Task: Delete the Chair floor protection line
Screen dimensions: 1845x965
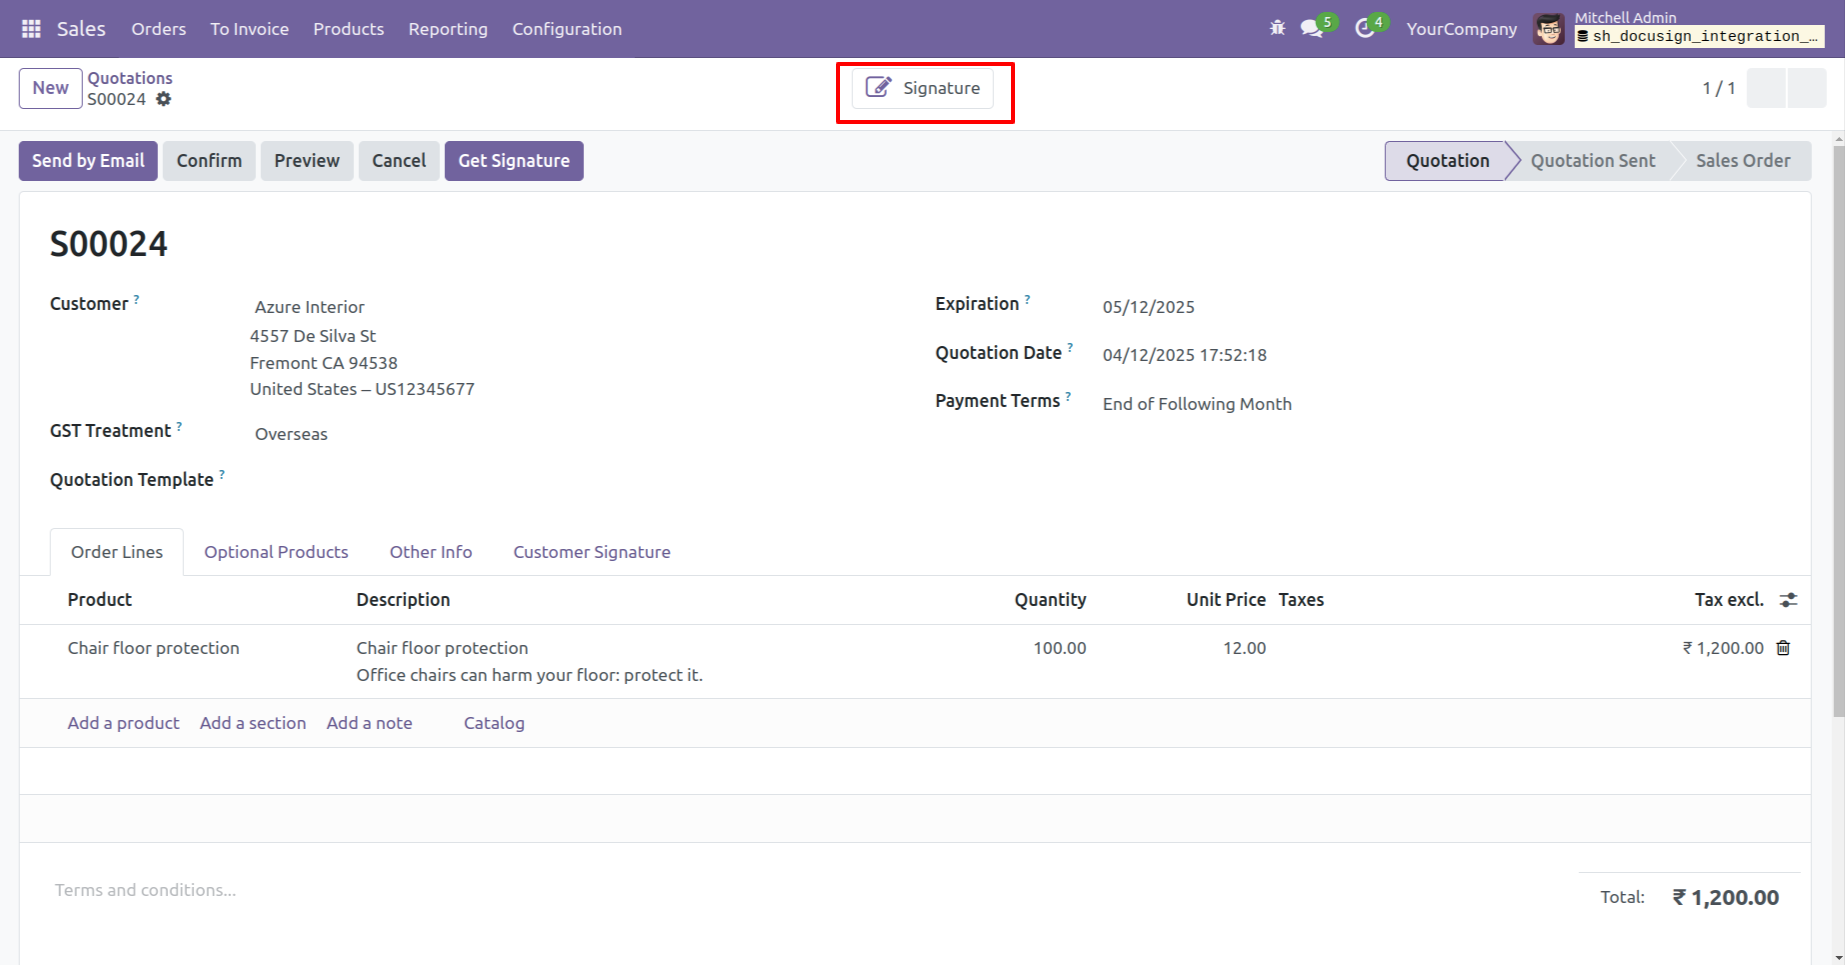Action: tap(1783, 648)
